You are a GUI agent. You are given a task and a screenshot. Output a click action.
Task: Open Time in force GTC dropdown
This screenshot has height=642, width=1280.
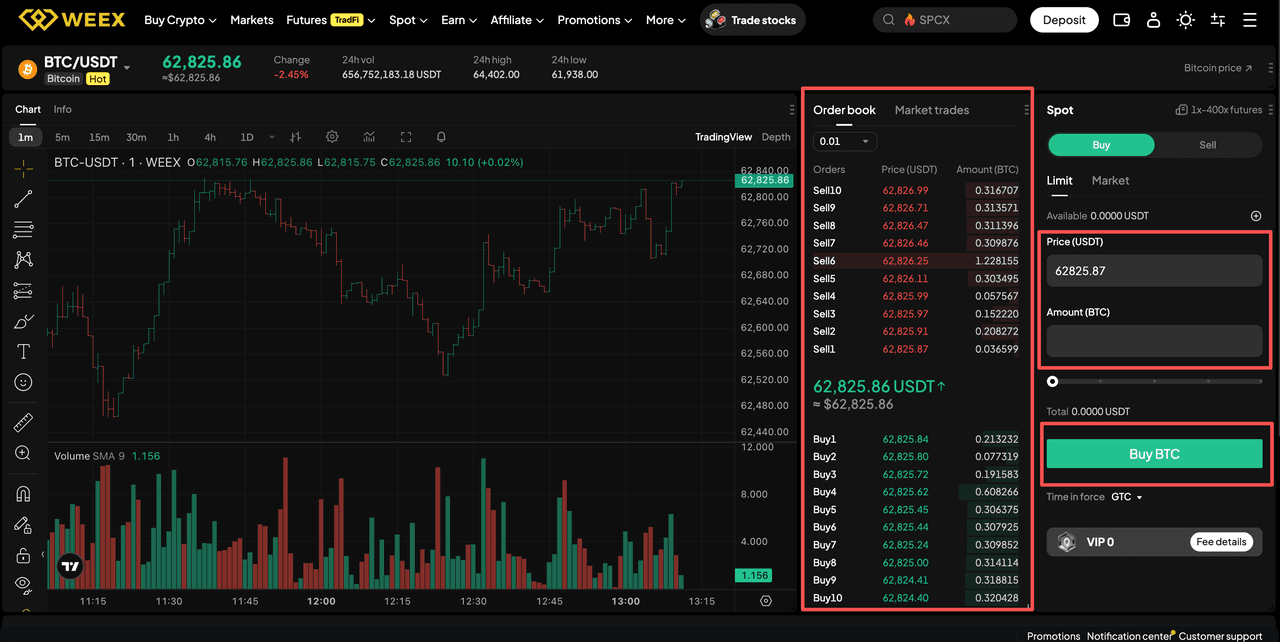(x=1127, y=497)
